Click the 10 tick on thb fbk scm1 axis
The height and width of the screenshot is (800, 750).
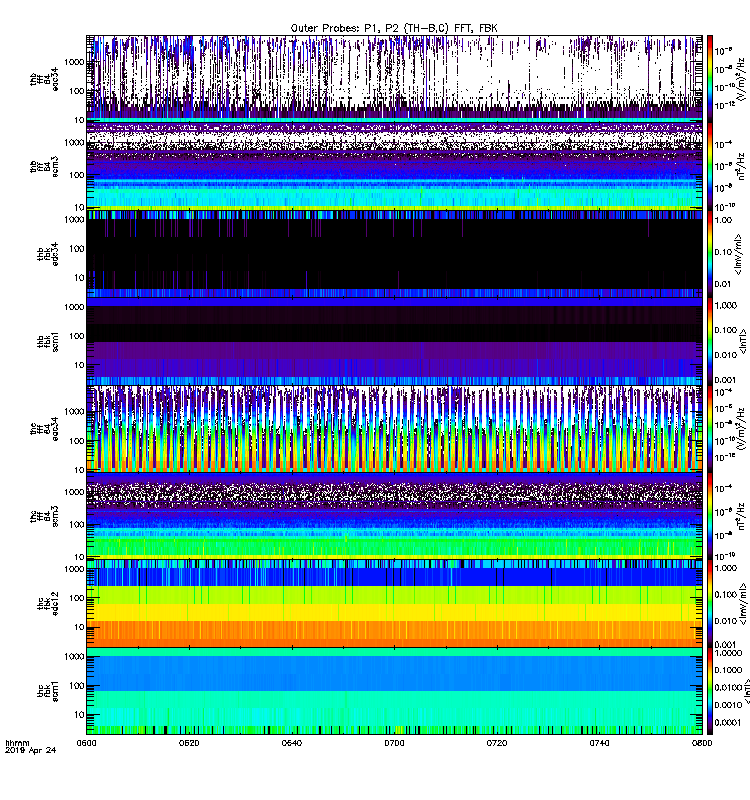point(79,365)
